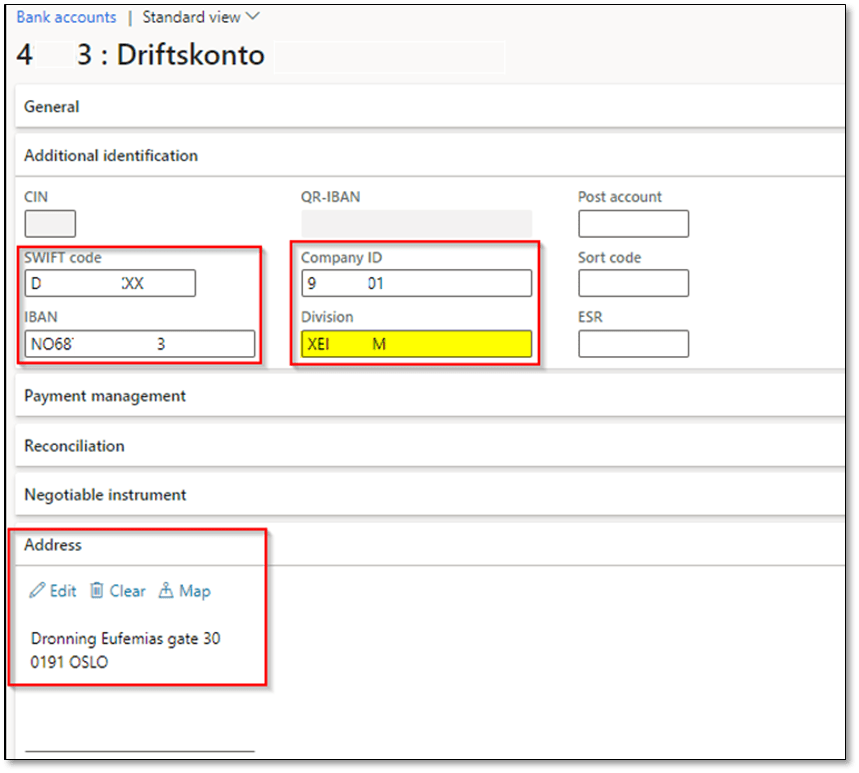The image size is (859, 773).
Task: Click the greyed QR-IBAN field
Action: (x=416, y=224)
